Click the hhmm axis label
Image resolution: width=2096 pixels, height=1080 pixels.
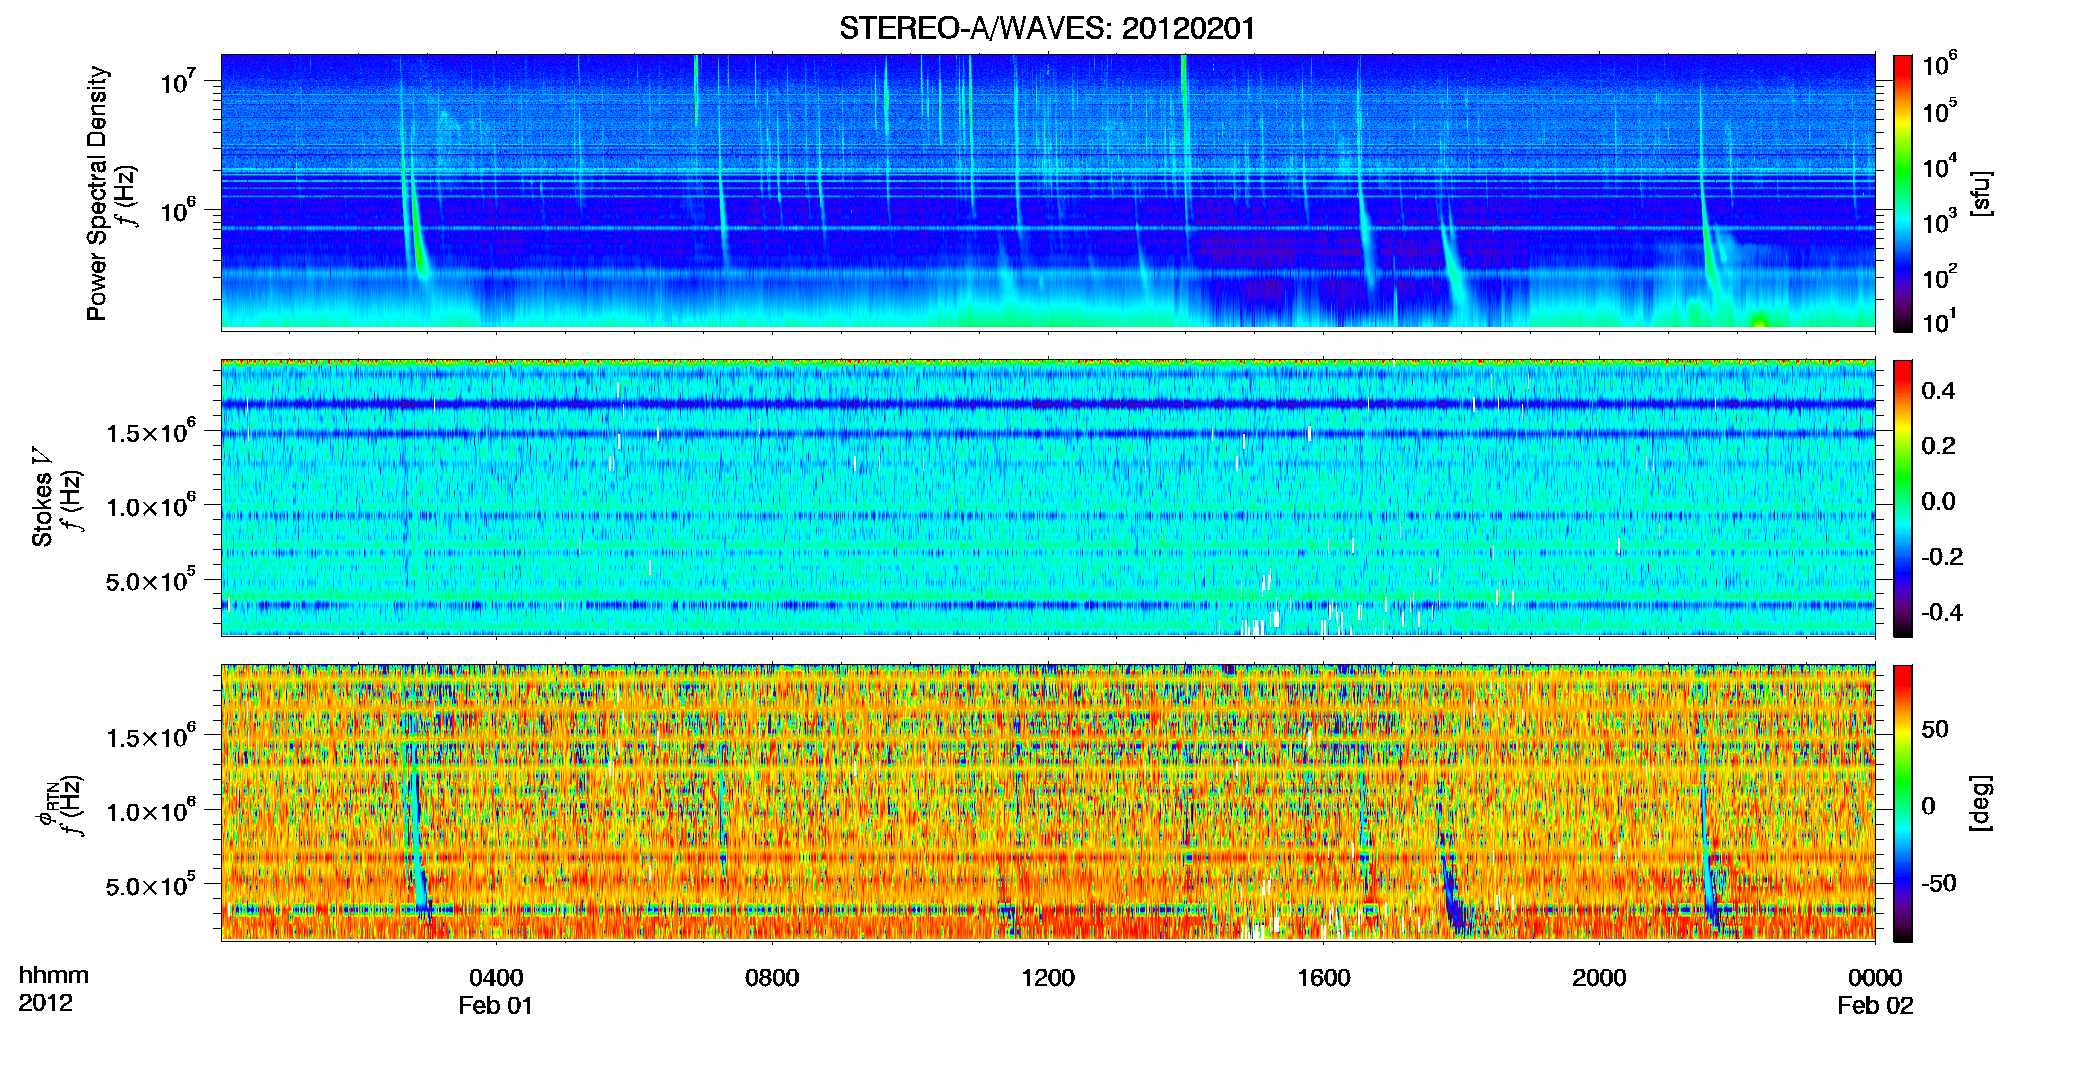click(54, 976)
